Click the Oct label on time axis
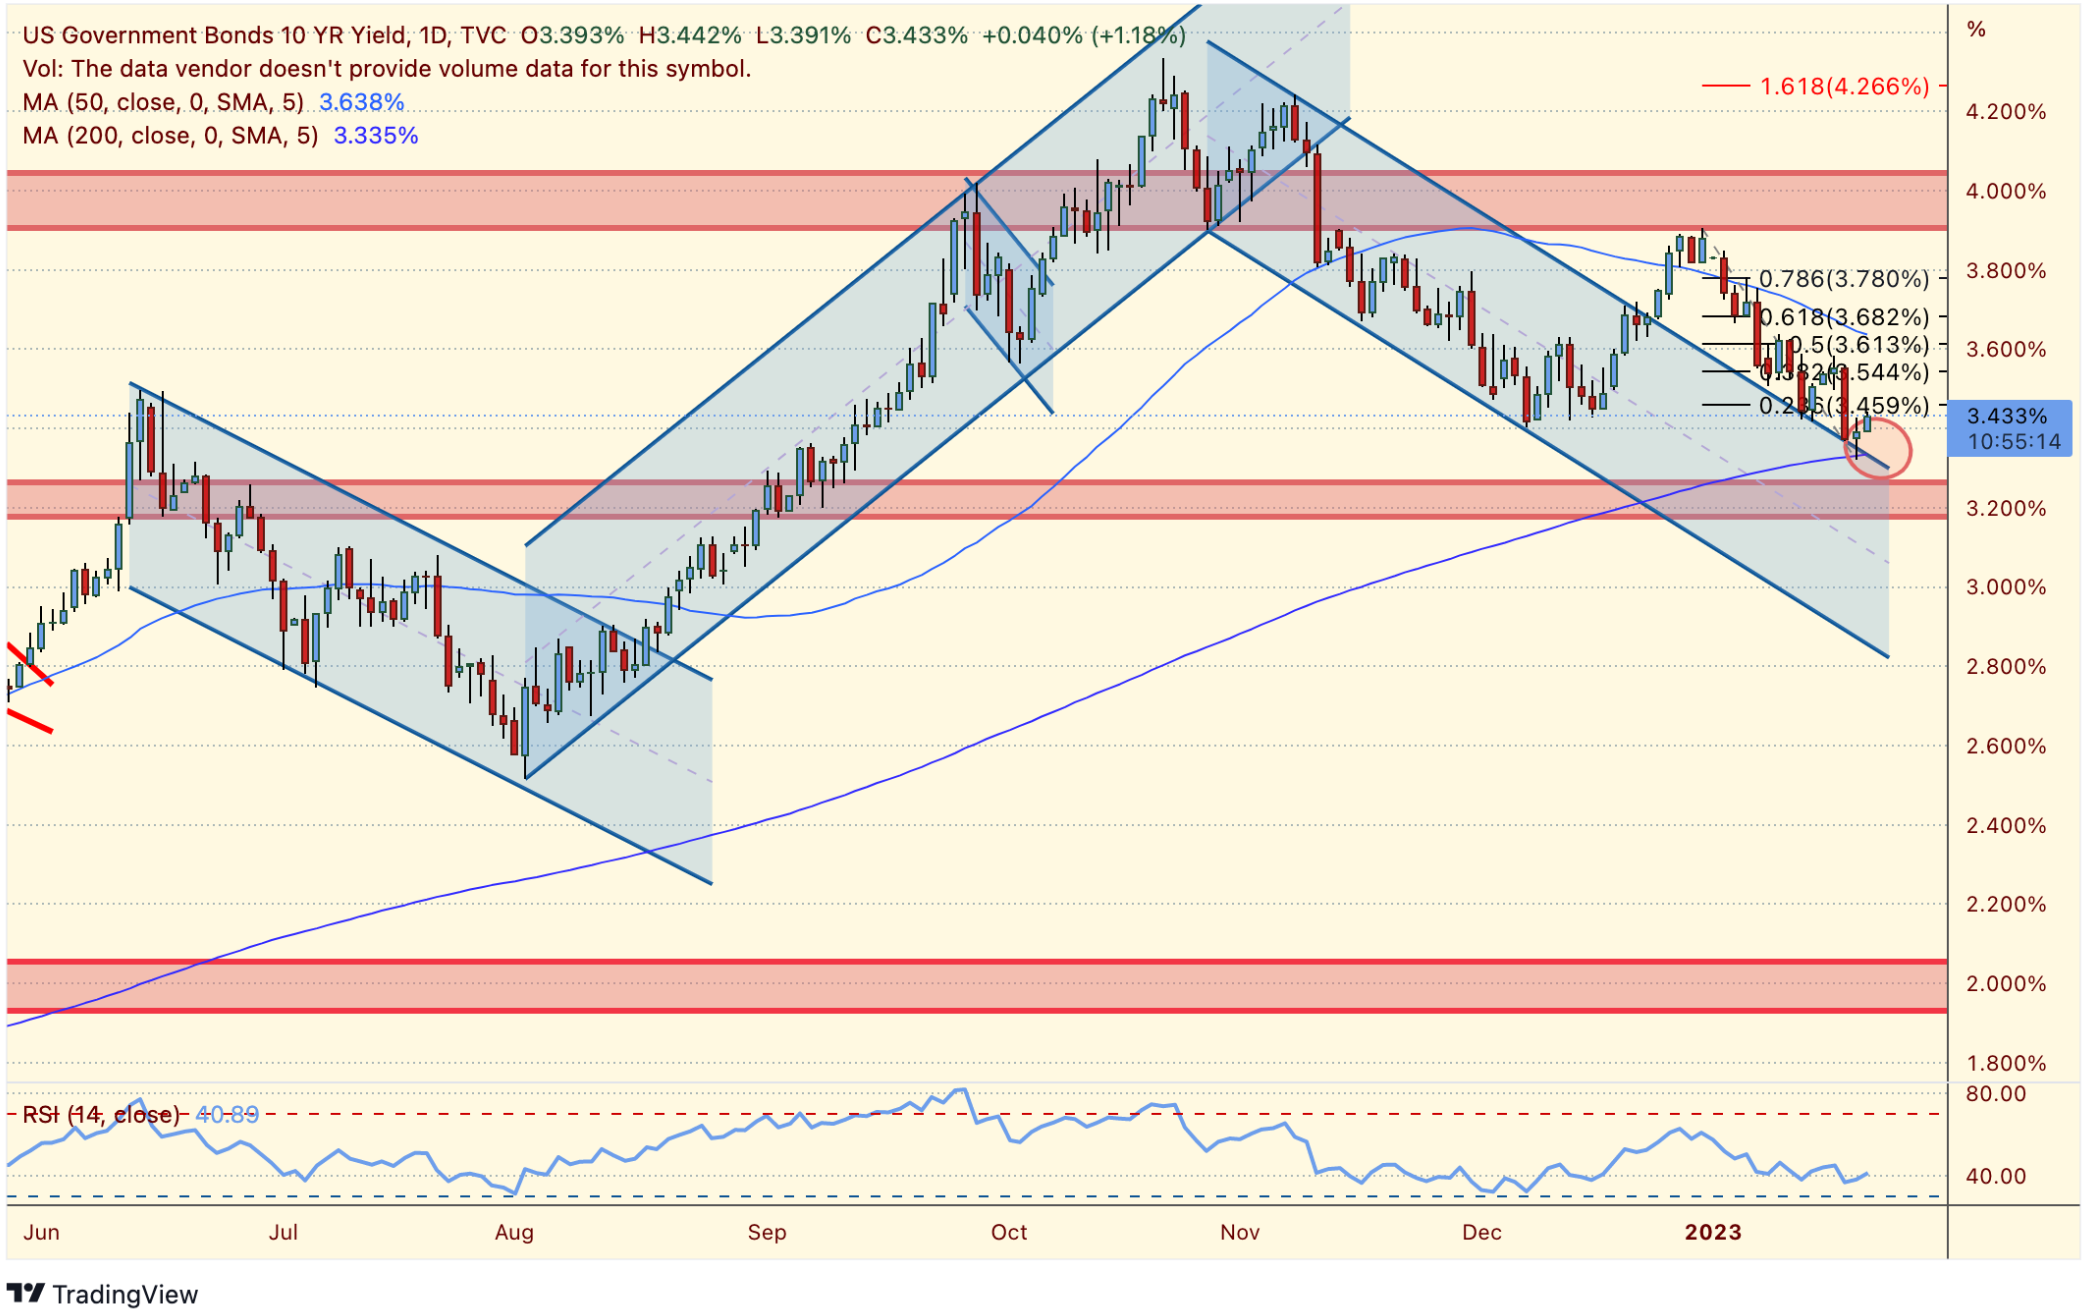Image resolution: width=2092 pixels, height=1314 pixels. (1009, 1233)
